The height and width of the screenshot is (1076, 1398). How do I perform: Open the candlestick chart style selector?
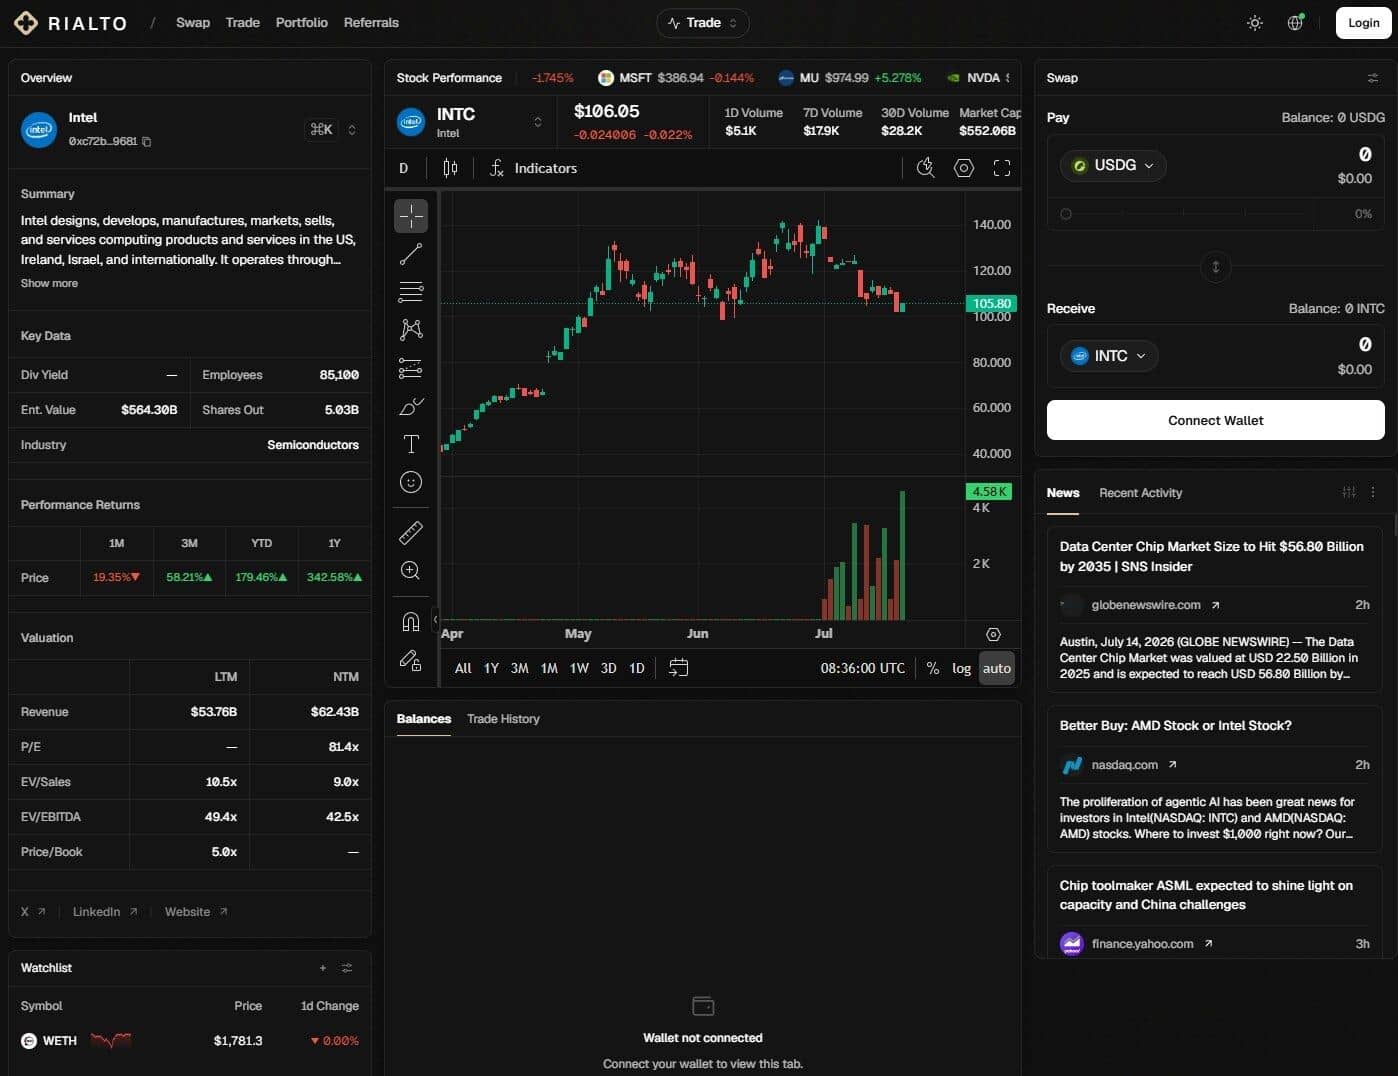[450, 168]
